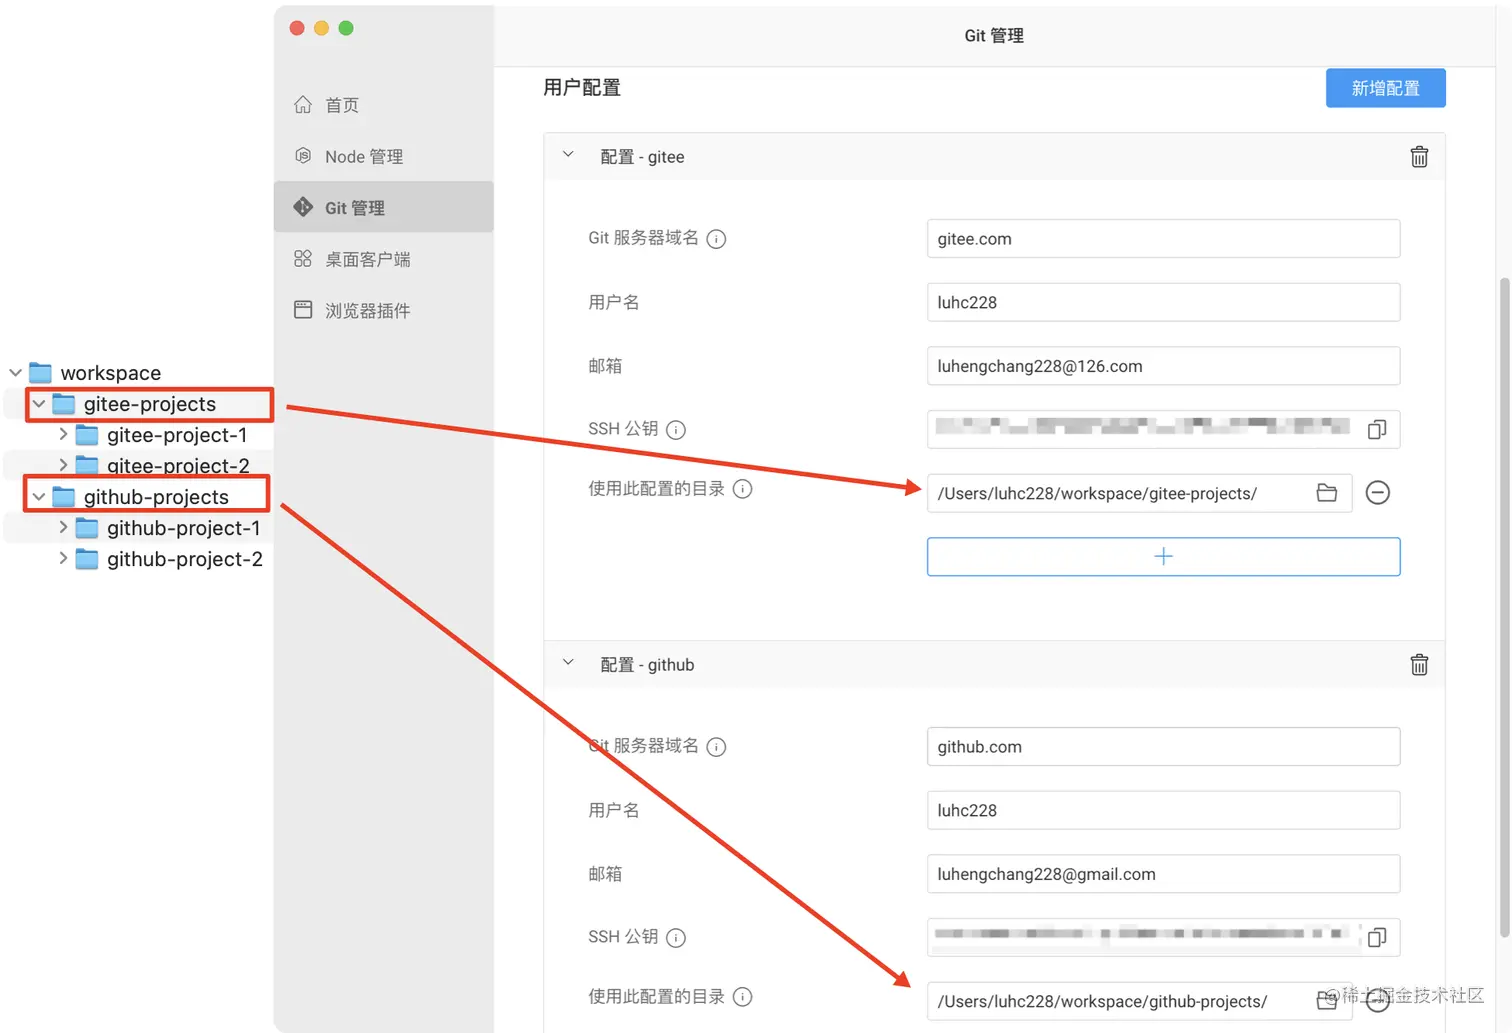Add a new directory with the plus button
Image resolution: width=1512 pixels, height=1033 pixels.
(1163, 556)
